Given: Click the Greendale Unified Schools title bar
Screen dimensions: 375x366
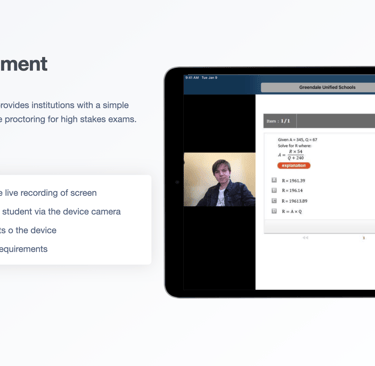Looking at the screenshot, I should pyautogui.click(x=318, y=87).
